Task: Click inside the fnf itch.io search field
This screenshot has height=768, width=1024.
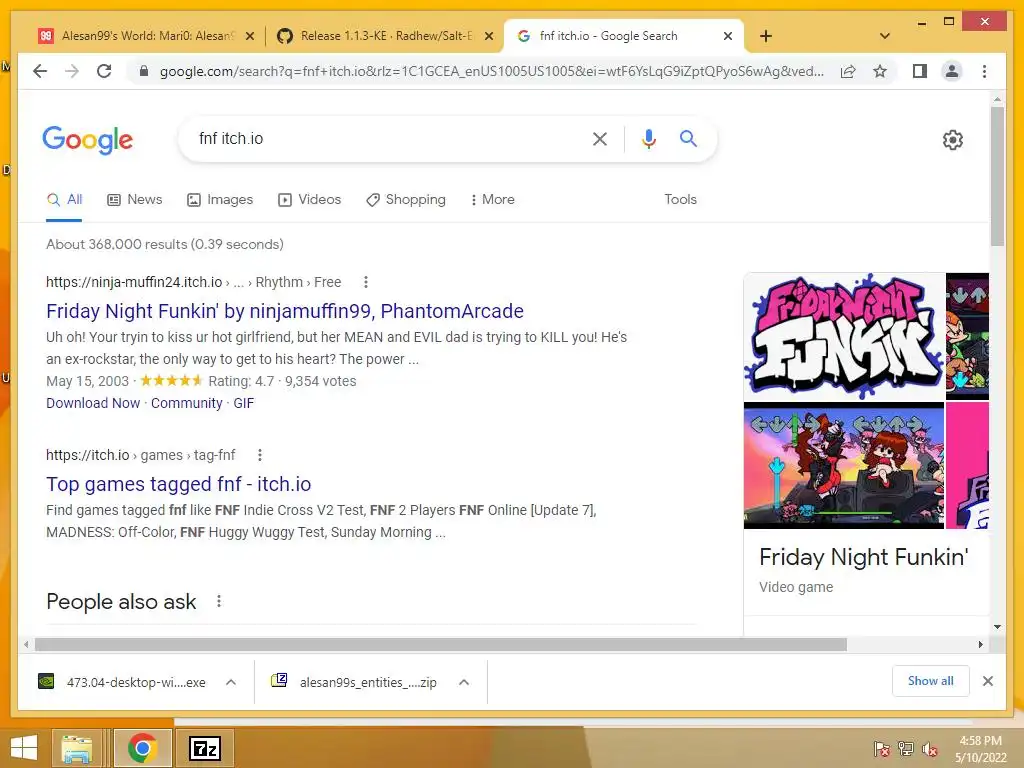Action: (x=385, y=138)
